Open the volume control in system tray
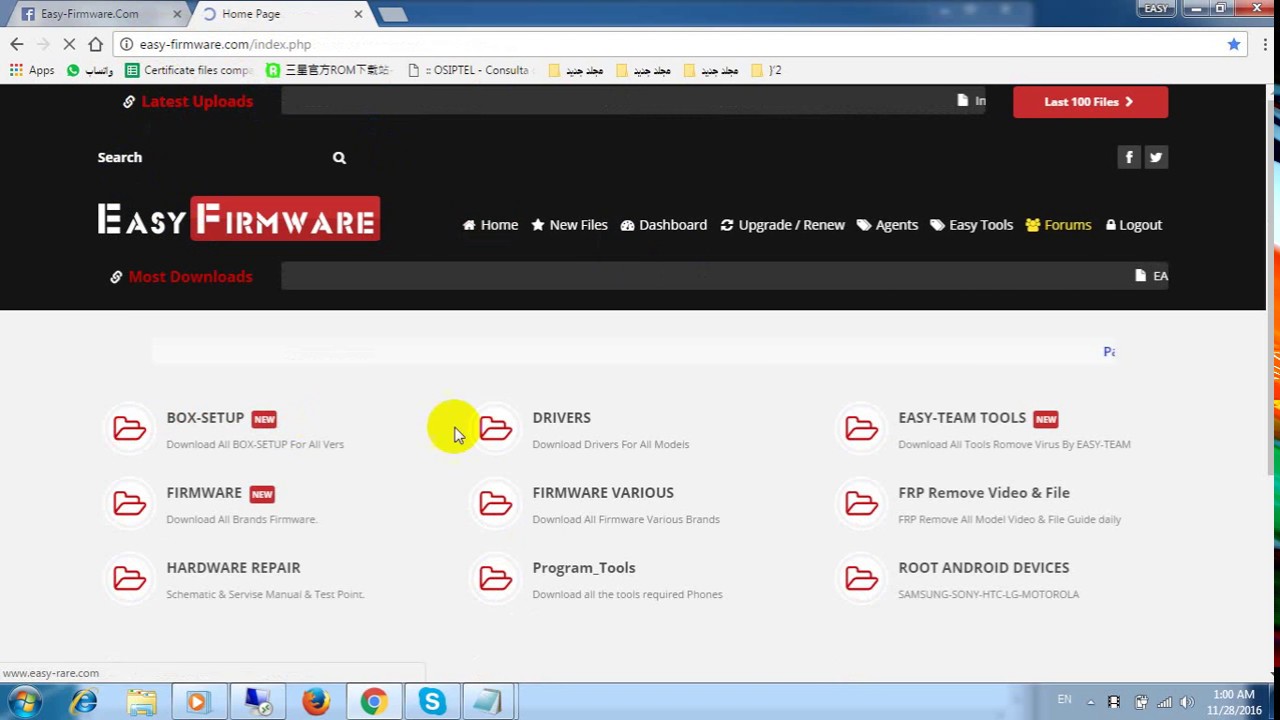Image resolution: width=1280 pixels, height=720 pixels. [1187, 702]
